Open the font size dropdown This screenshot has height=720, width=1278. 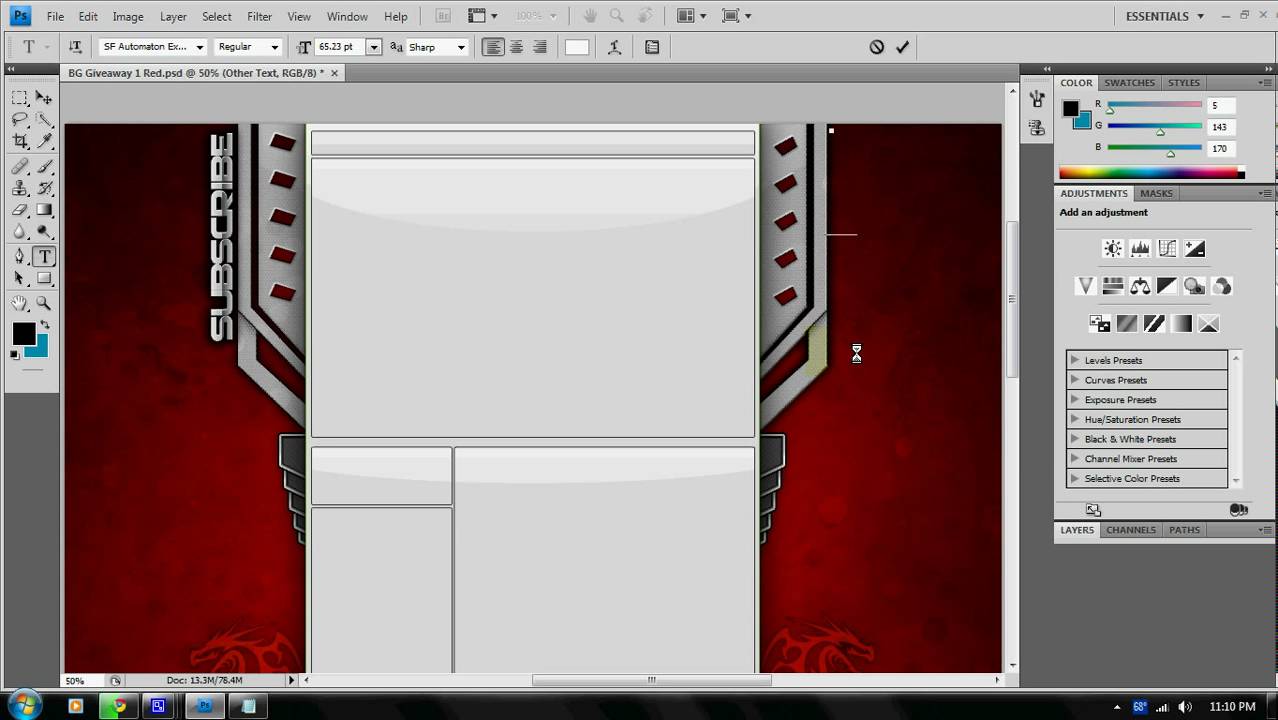[373, 47]
